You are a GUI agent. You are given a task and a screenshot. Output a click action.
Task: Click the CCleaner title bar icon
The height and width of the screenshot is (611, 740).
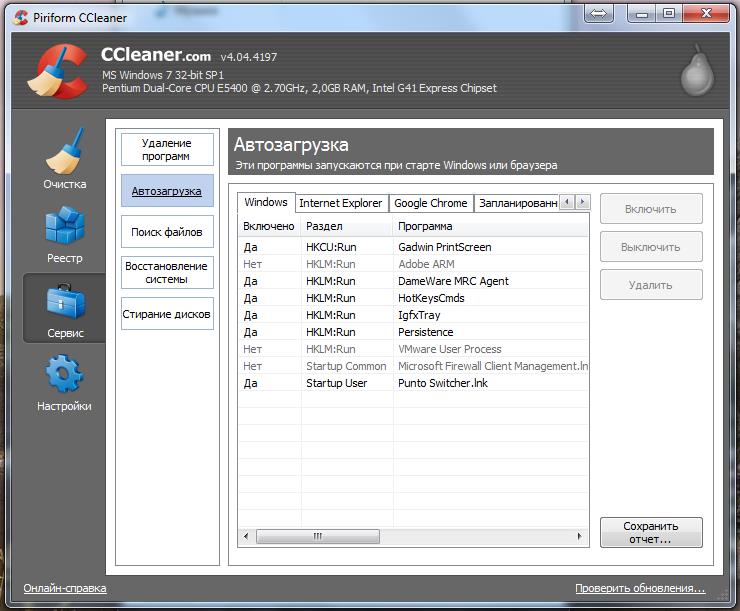(21, 17)
